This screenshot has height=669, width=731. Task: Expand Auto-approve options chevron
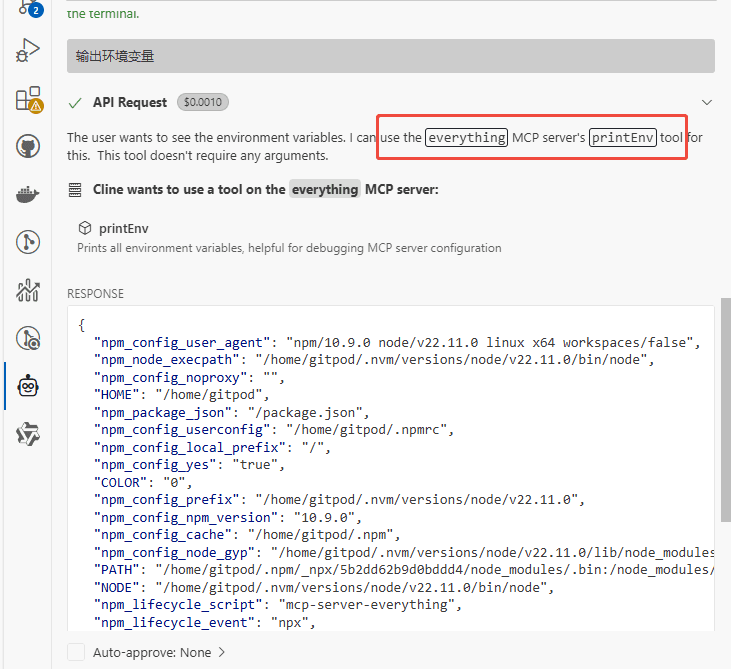point(221,652)
